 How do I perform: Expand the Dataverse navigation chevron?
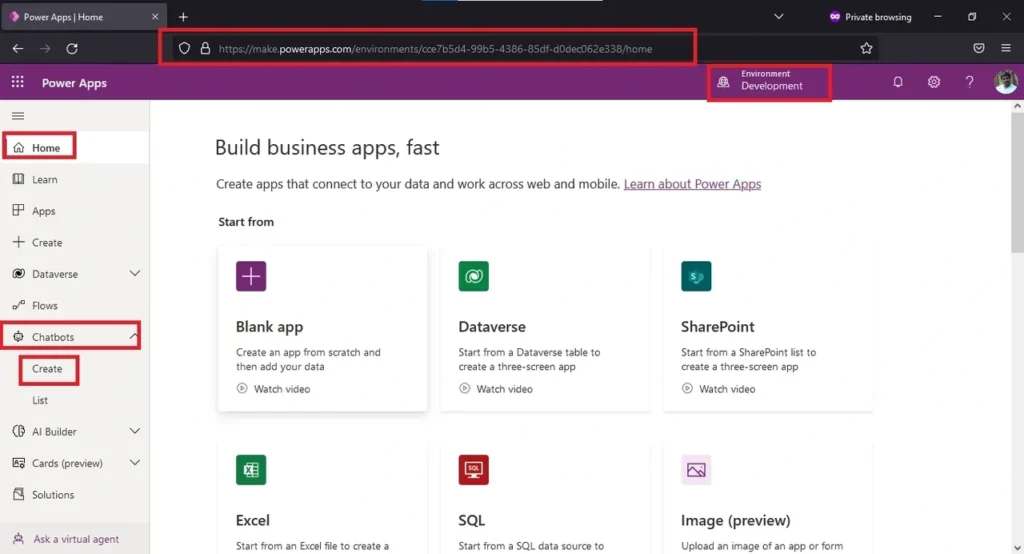point(135,273)
